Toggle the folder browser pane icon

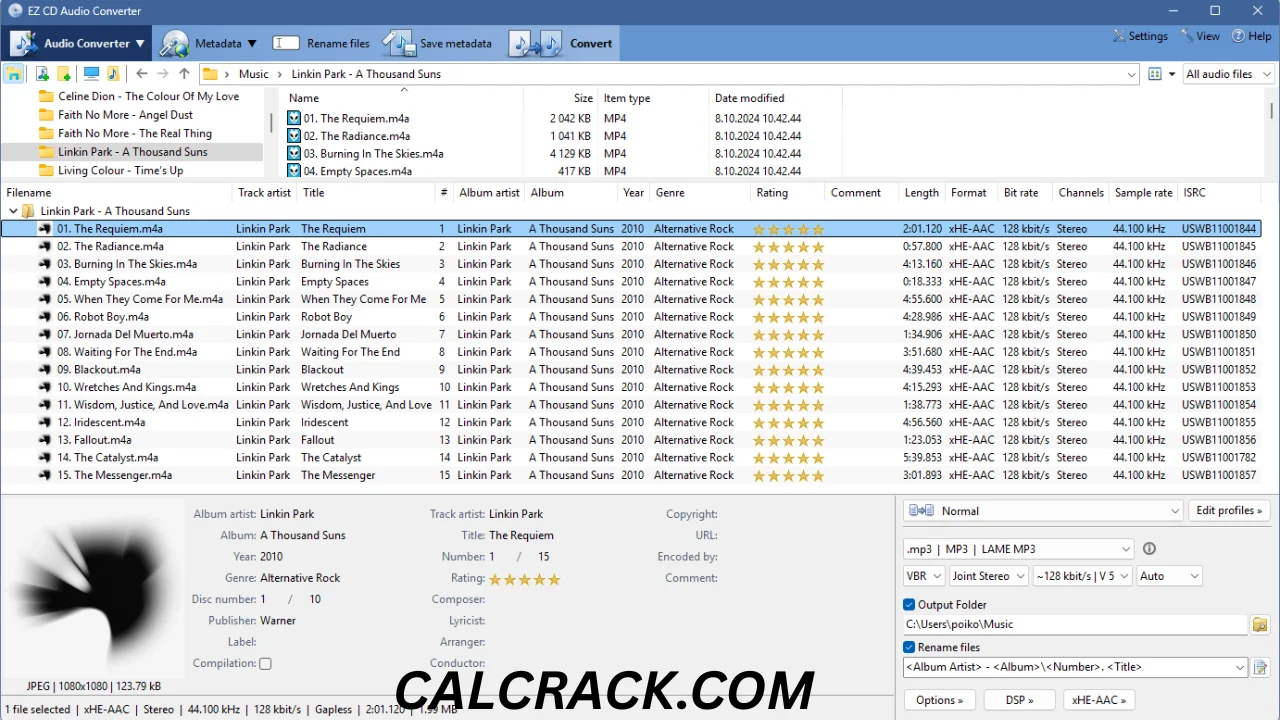pos(14,74)
